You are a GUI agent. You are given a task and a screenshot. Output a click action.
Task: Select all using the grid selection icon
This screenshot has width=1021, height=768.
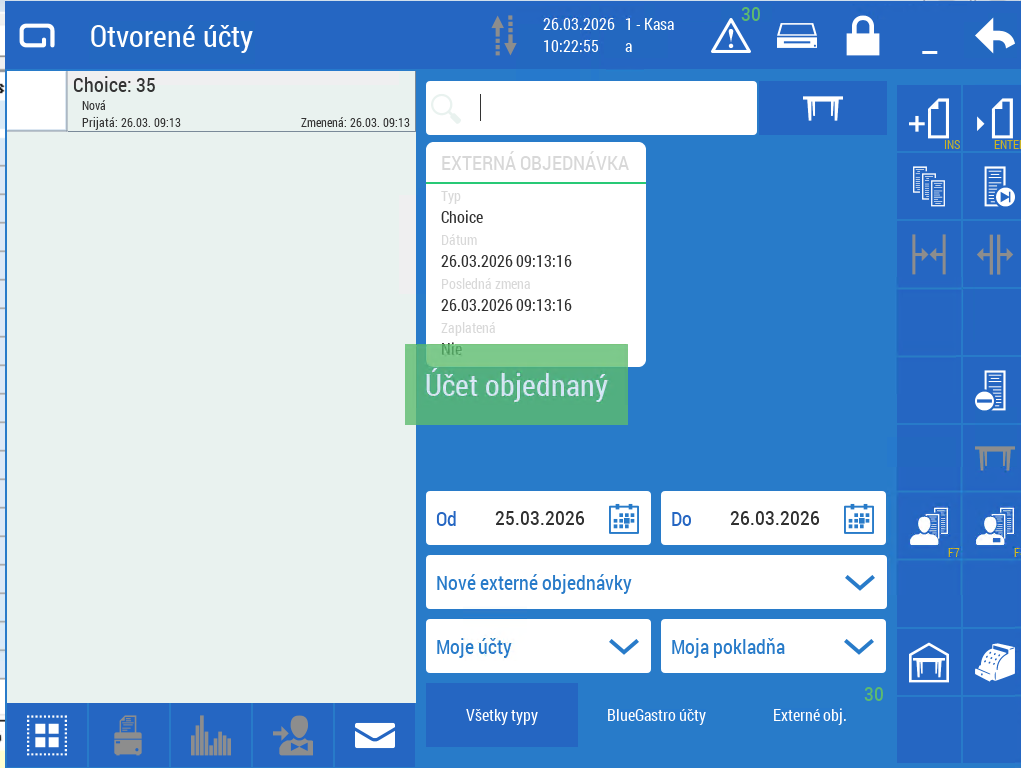(x=47, y=736)
